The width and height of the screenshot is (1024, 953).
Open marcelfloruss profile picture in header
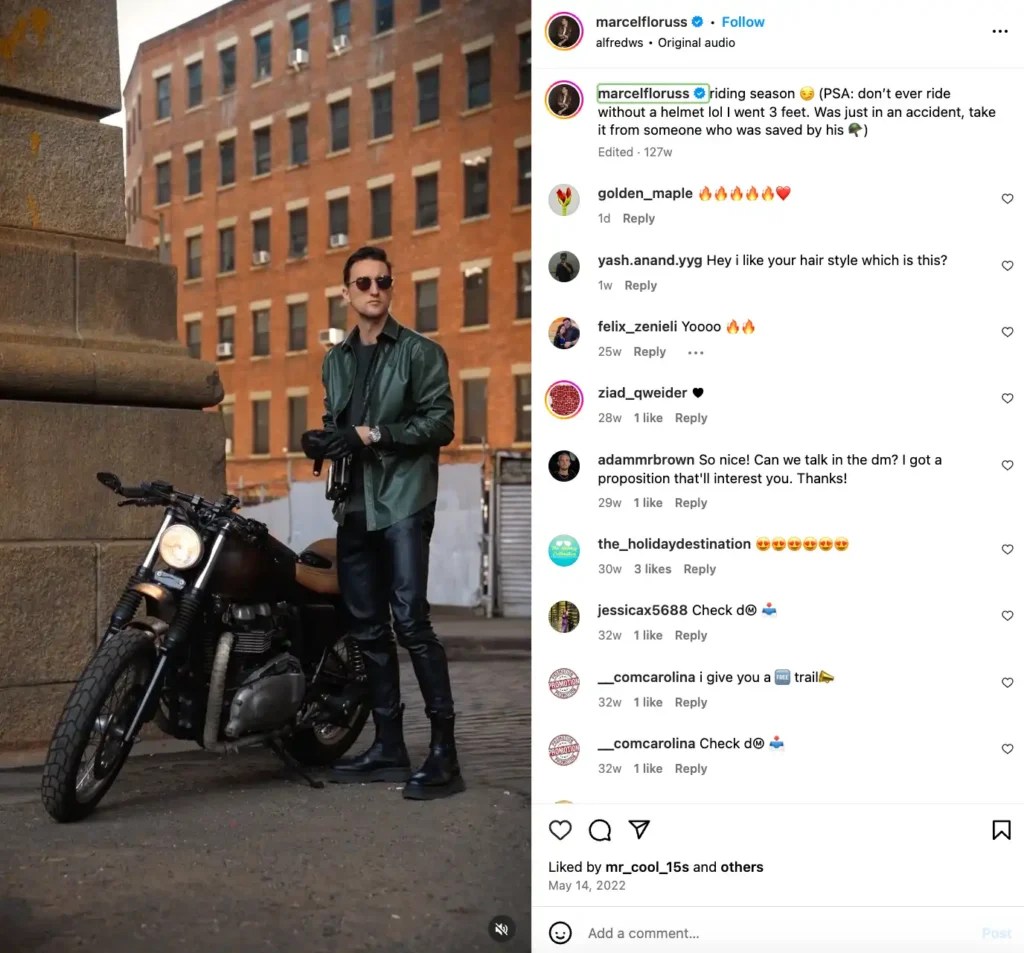564,31
